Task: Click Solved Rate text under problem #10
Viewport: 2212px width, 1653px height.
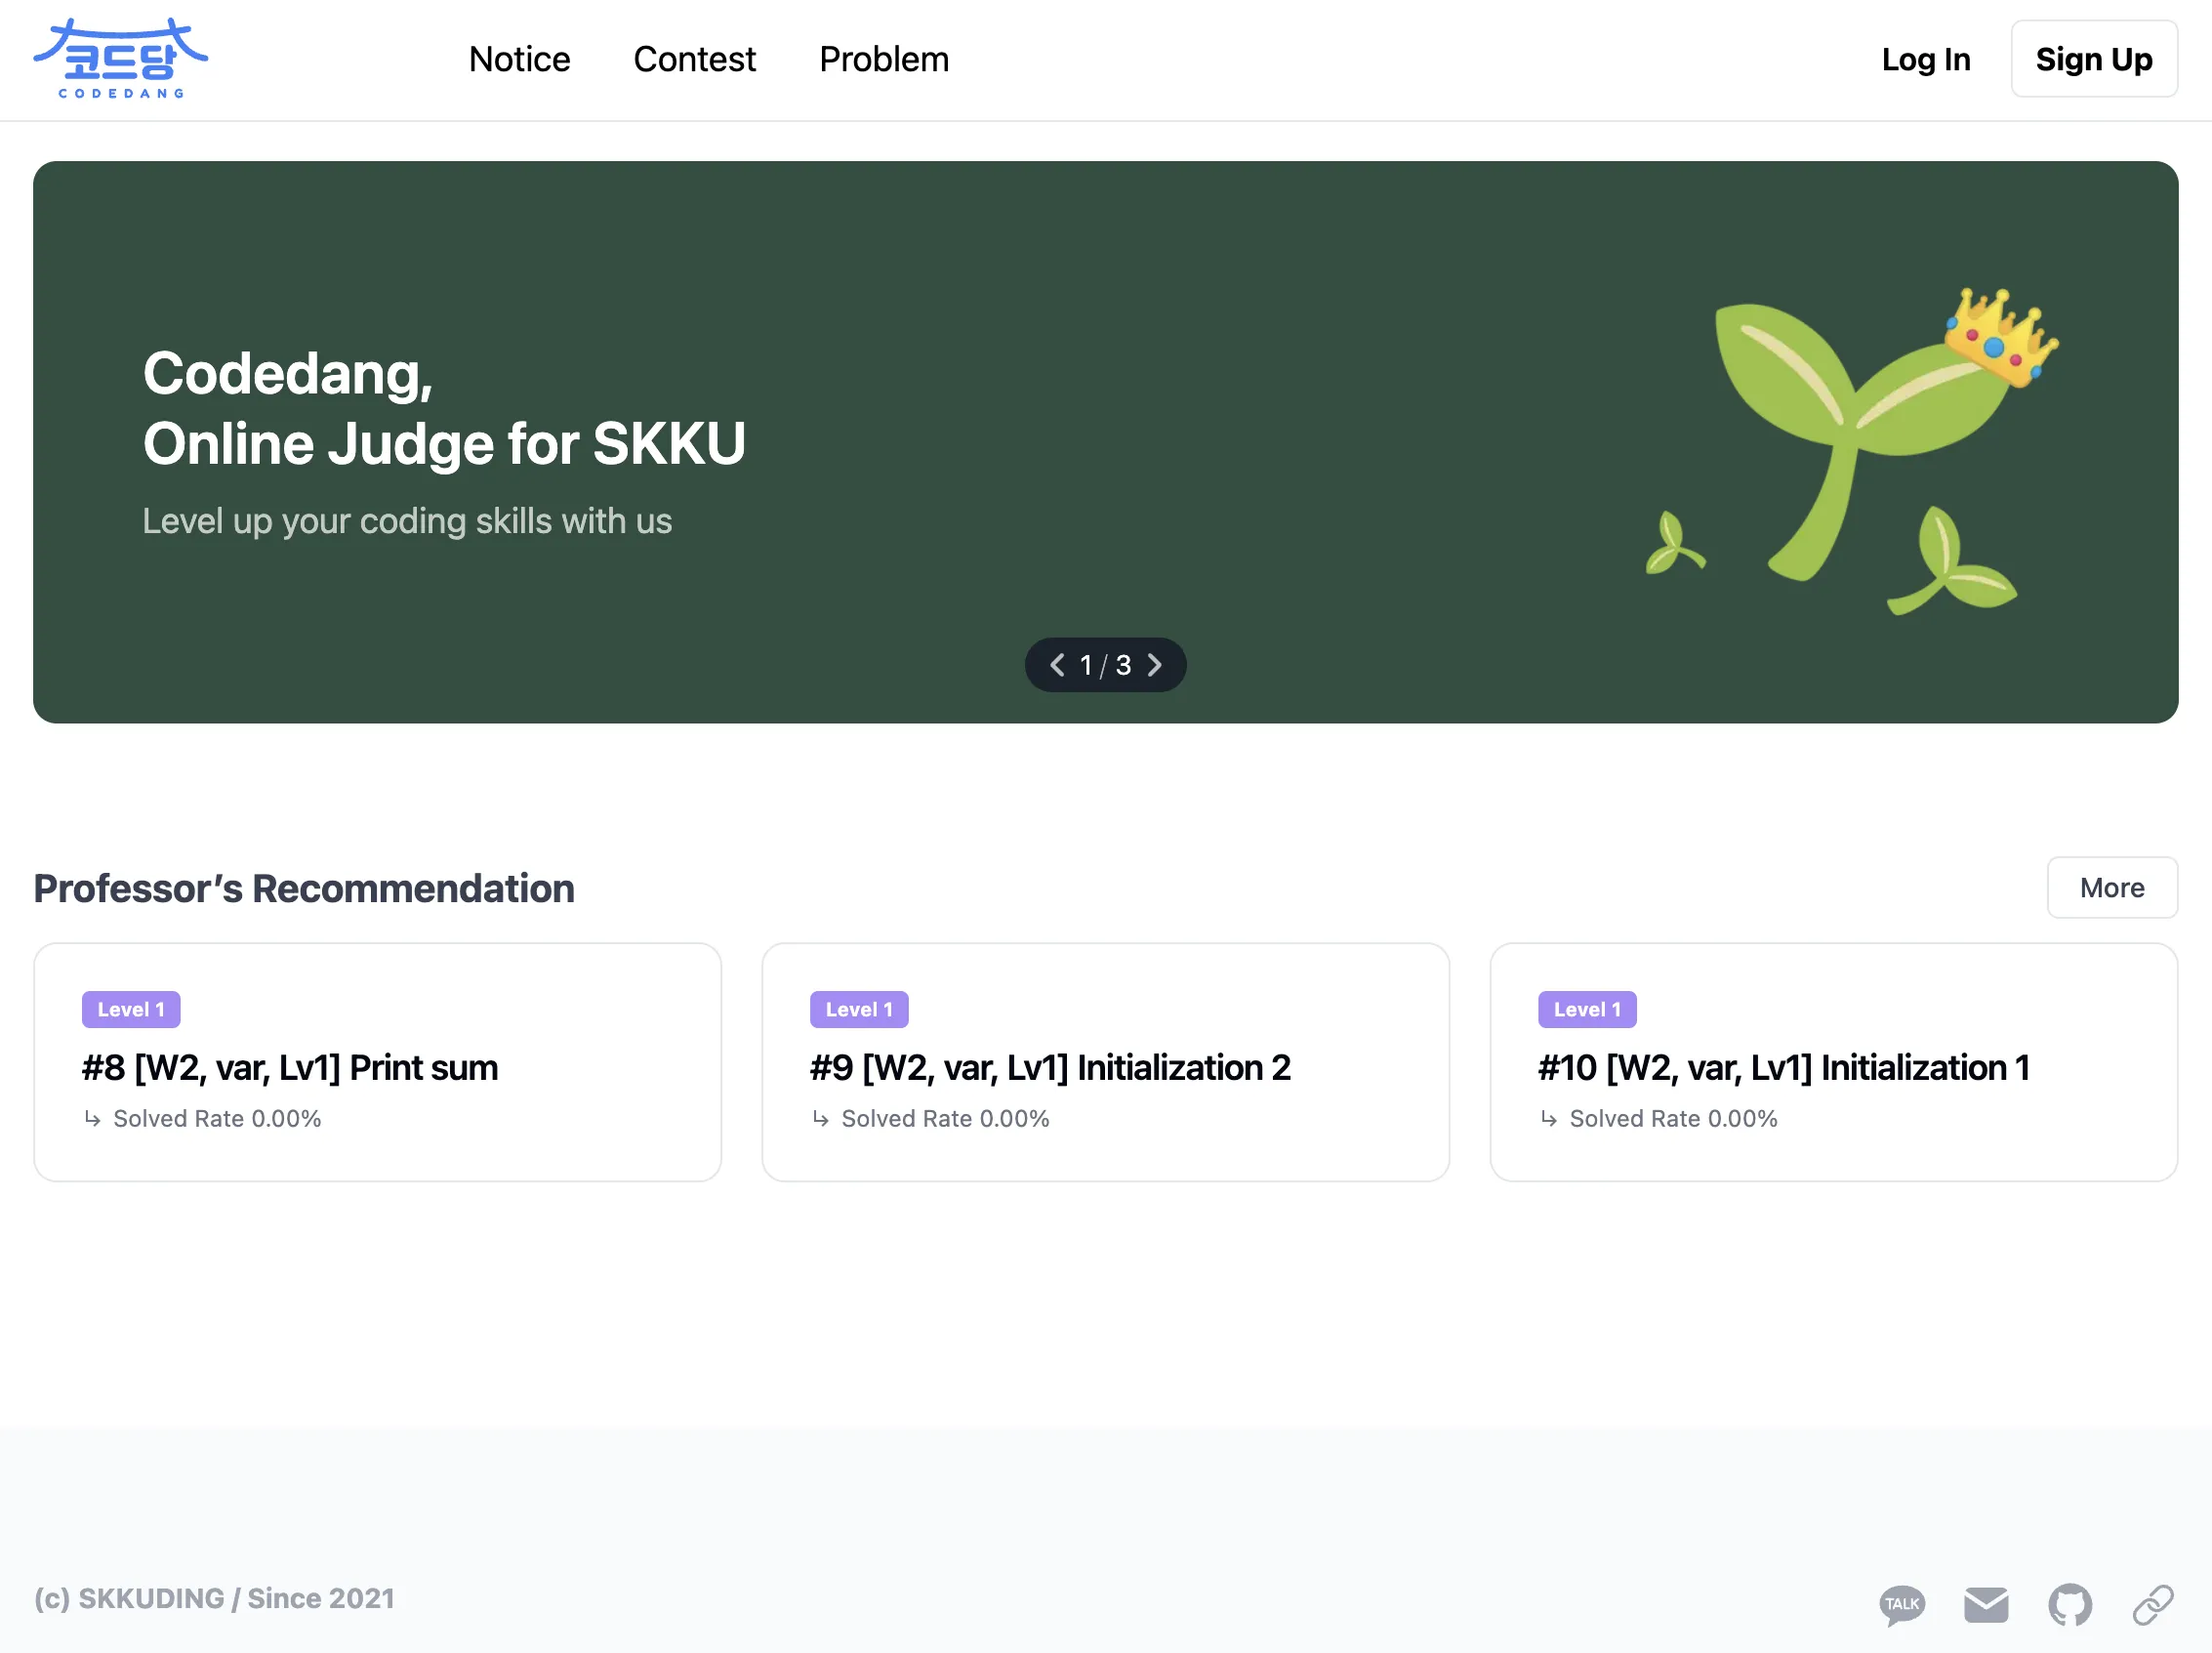Action: click(1673, 1118)
